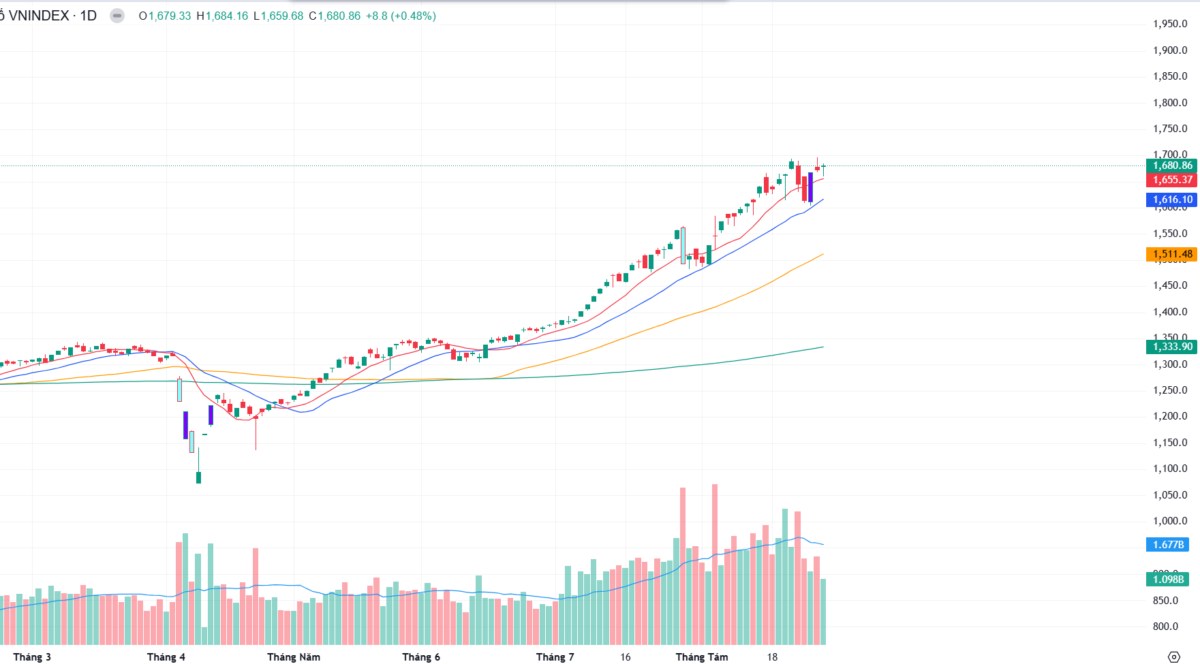
Task: Toggle the green 1,680.86 price label
Action: [1170, 163]
